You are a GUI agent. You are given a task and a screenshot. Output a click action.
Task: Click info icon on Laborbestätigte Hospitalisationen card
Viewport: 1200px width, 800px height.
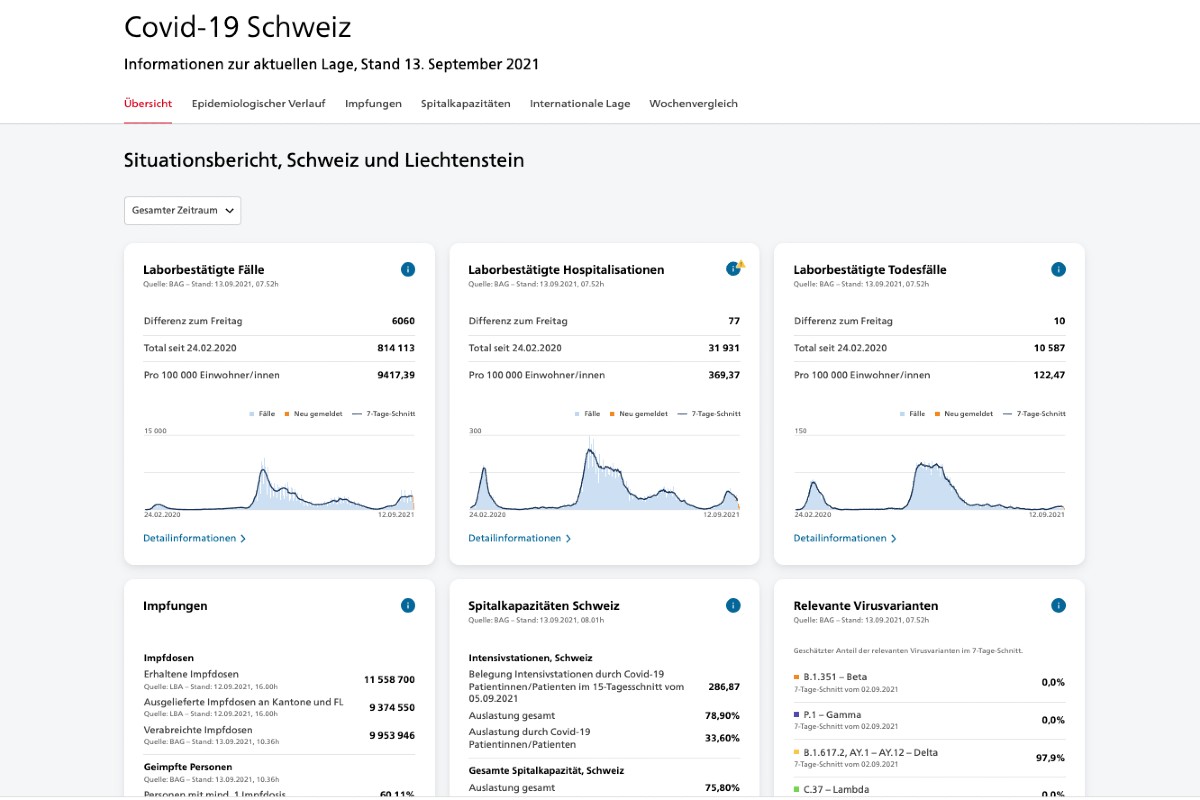pos(733,269)
